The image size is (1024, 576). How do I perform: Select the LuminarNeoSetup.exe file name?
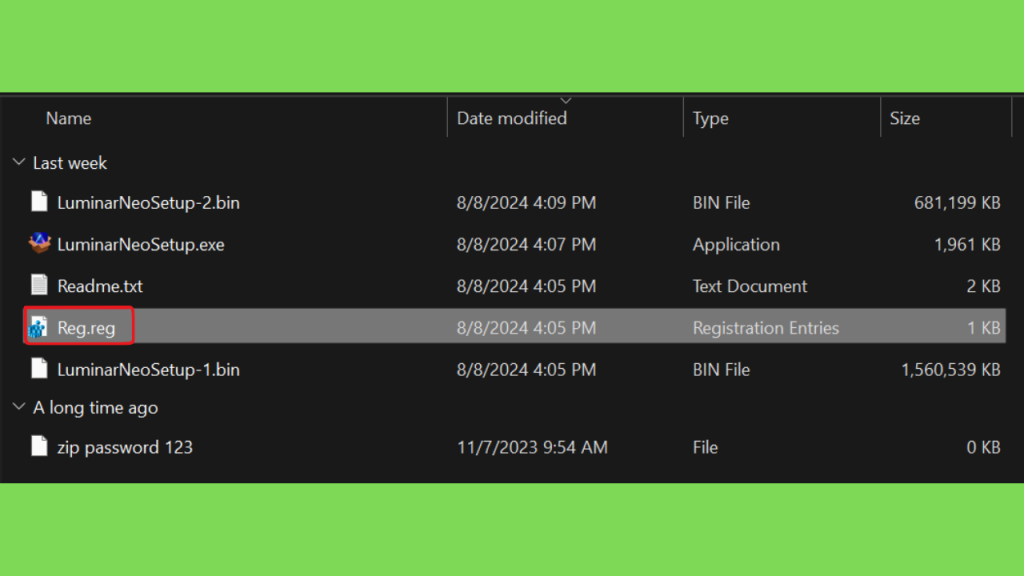pyautogui.click(x=140, y=244)
